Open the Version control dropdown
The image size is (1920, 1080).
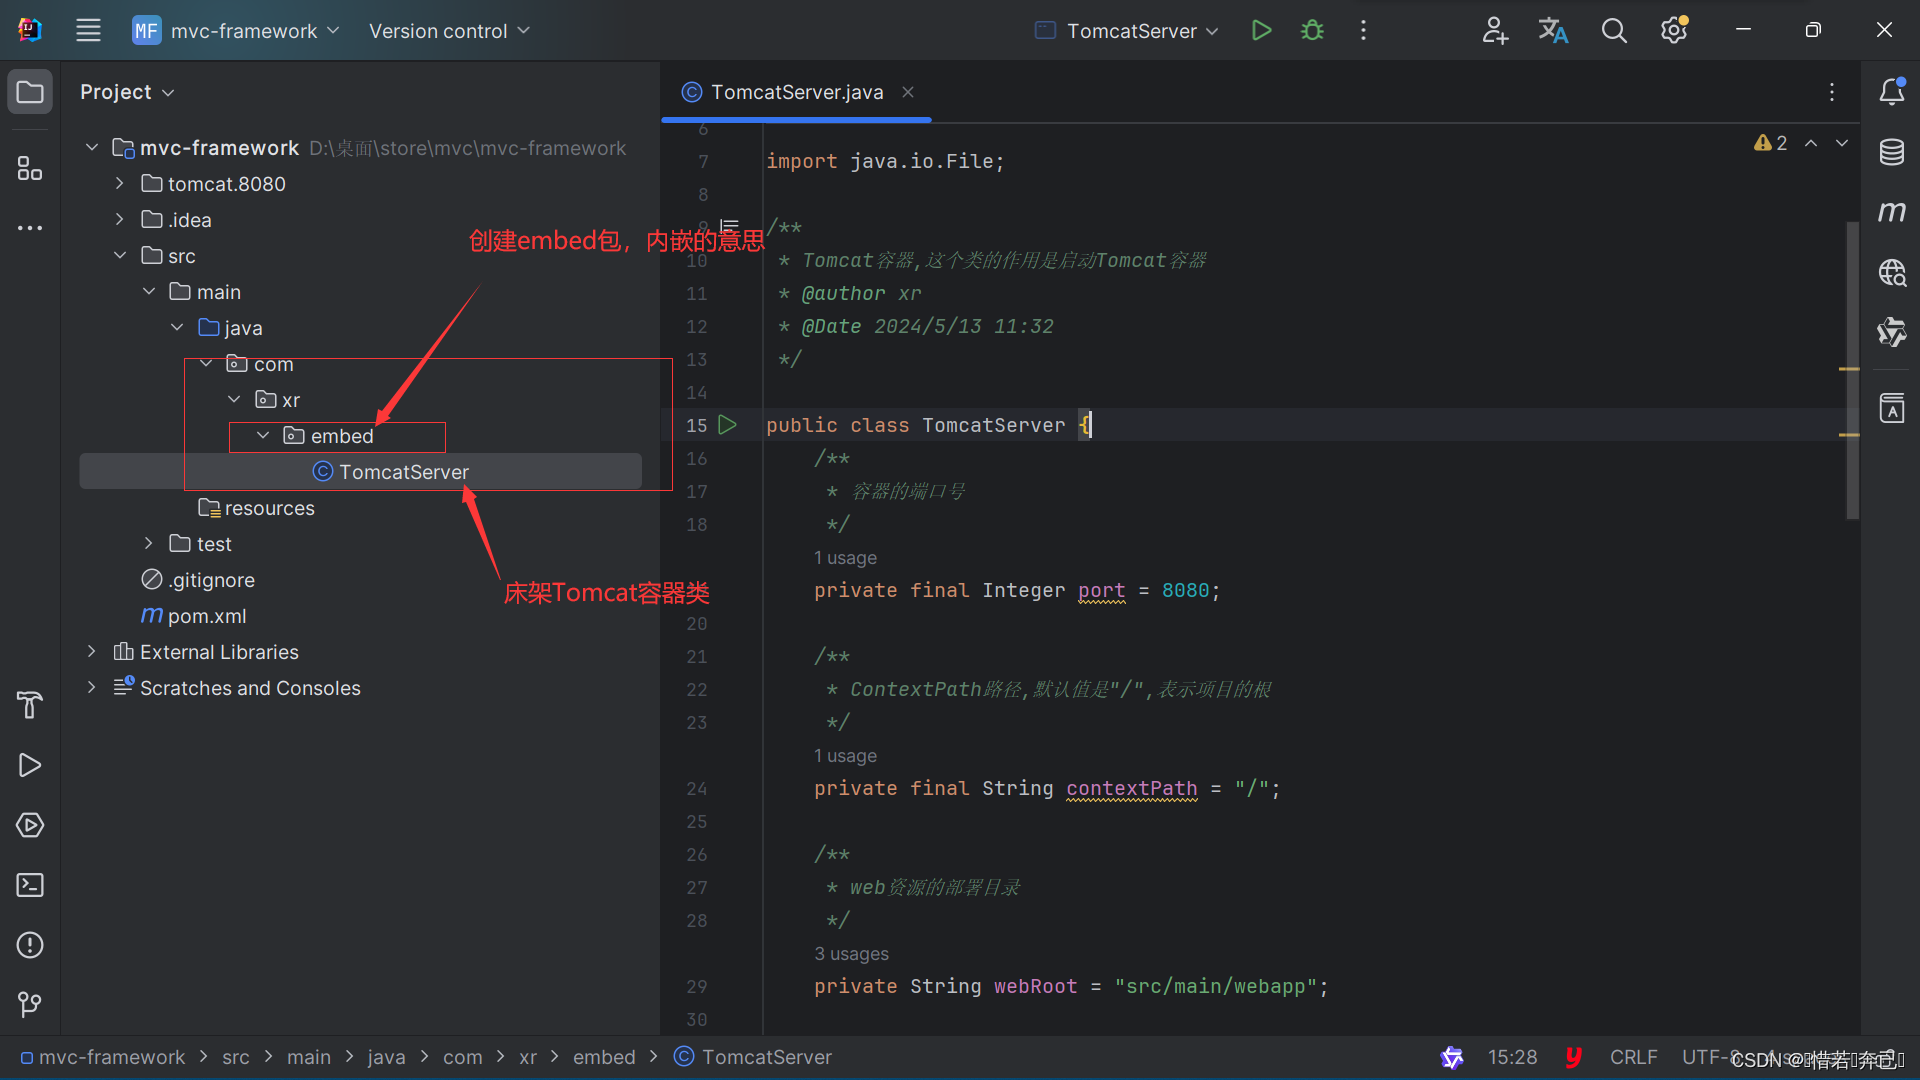click(x=449, y=31)
